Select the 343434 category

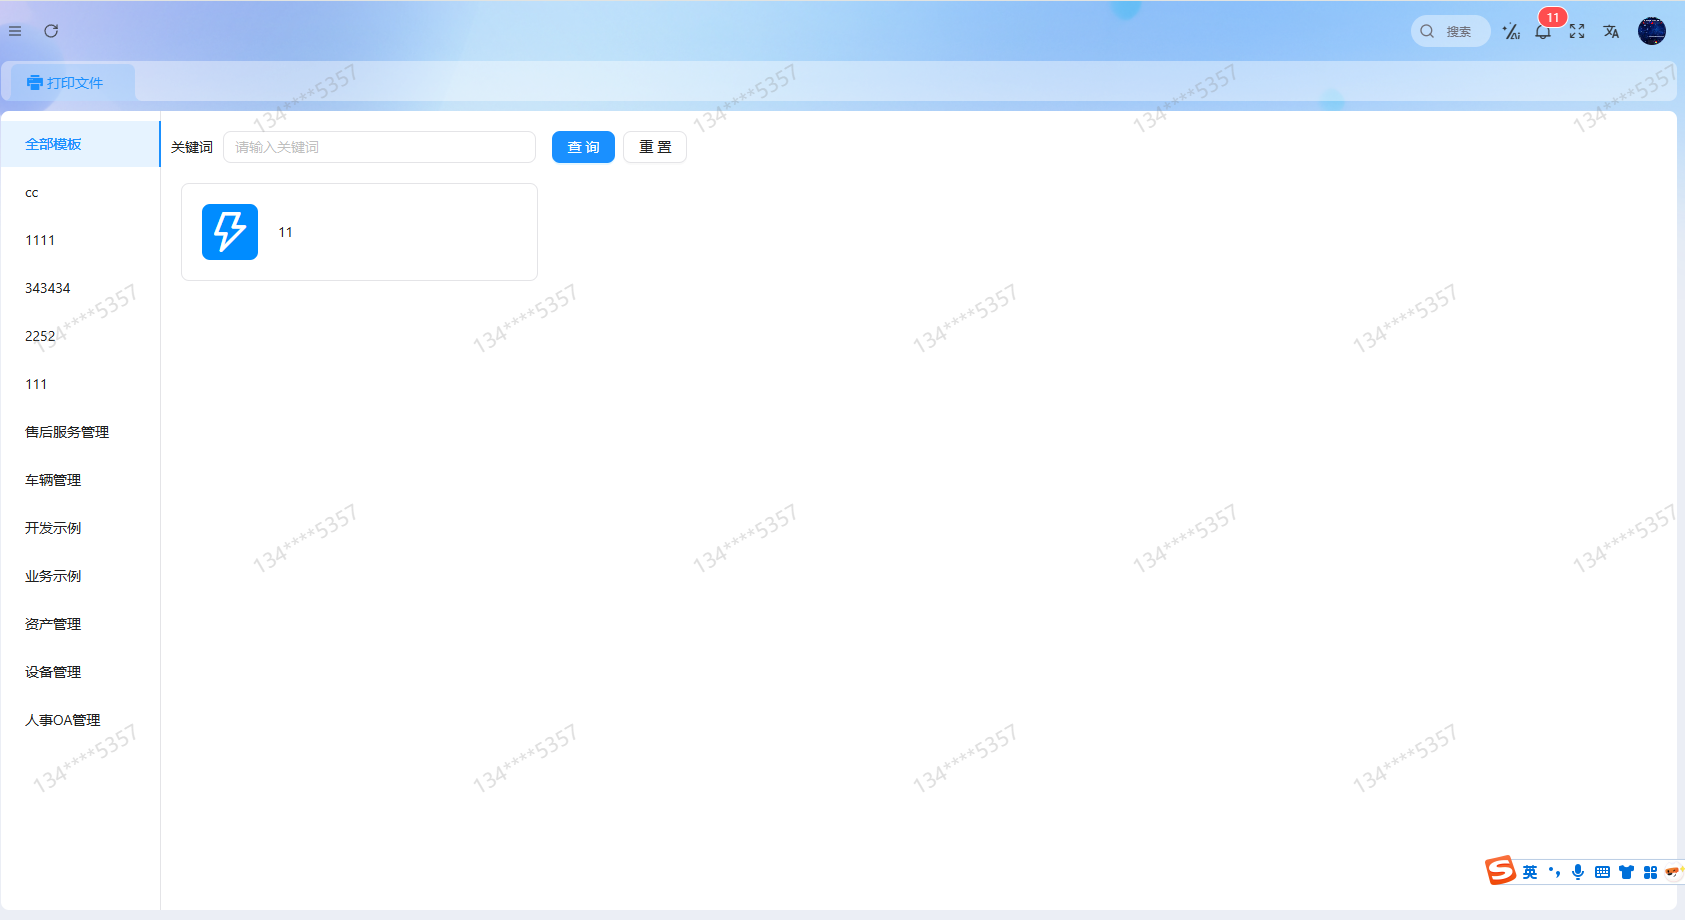(x=80, y=288)
